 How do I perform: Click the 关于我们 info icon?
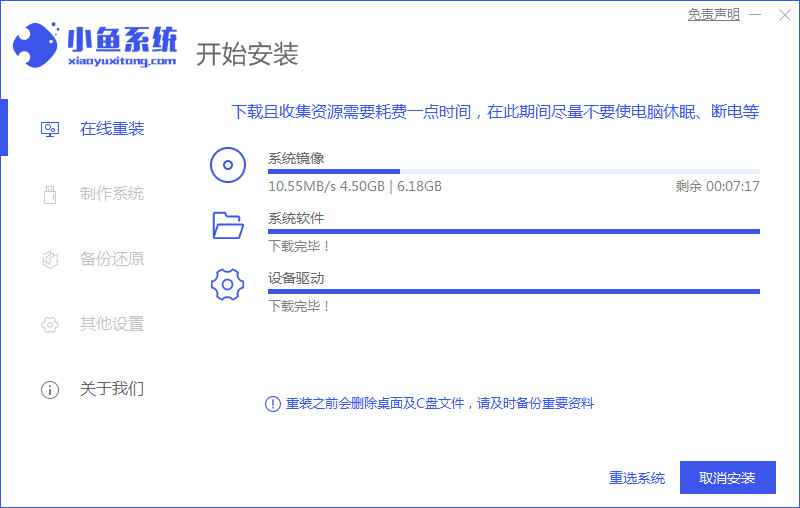(50, 389)
